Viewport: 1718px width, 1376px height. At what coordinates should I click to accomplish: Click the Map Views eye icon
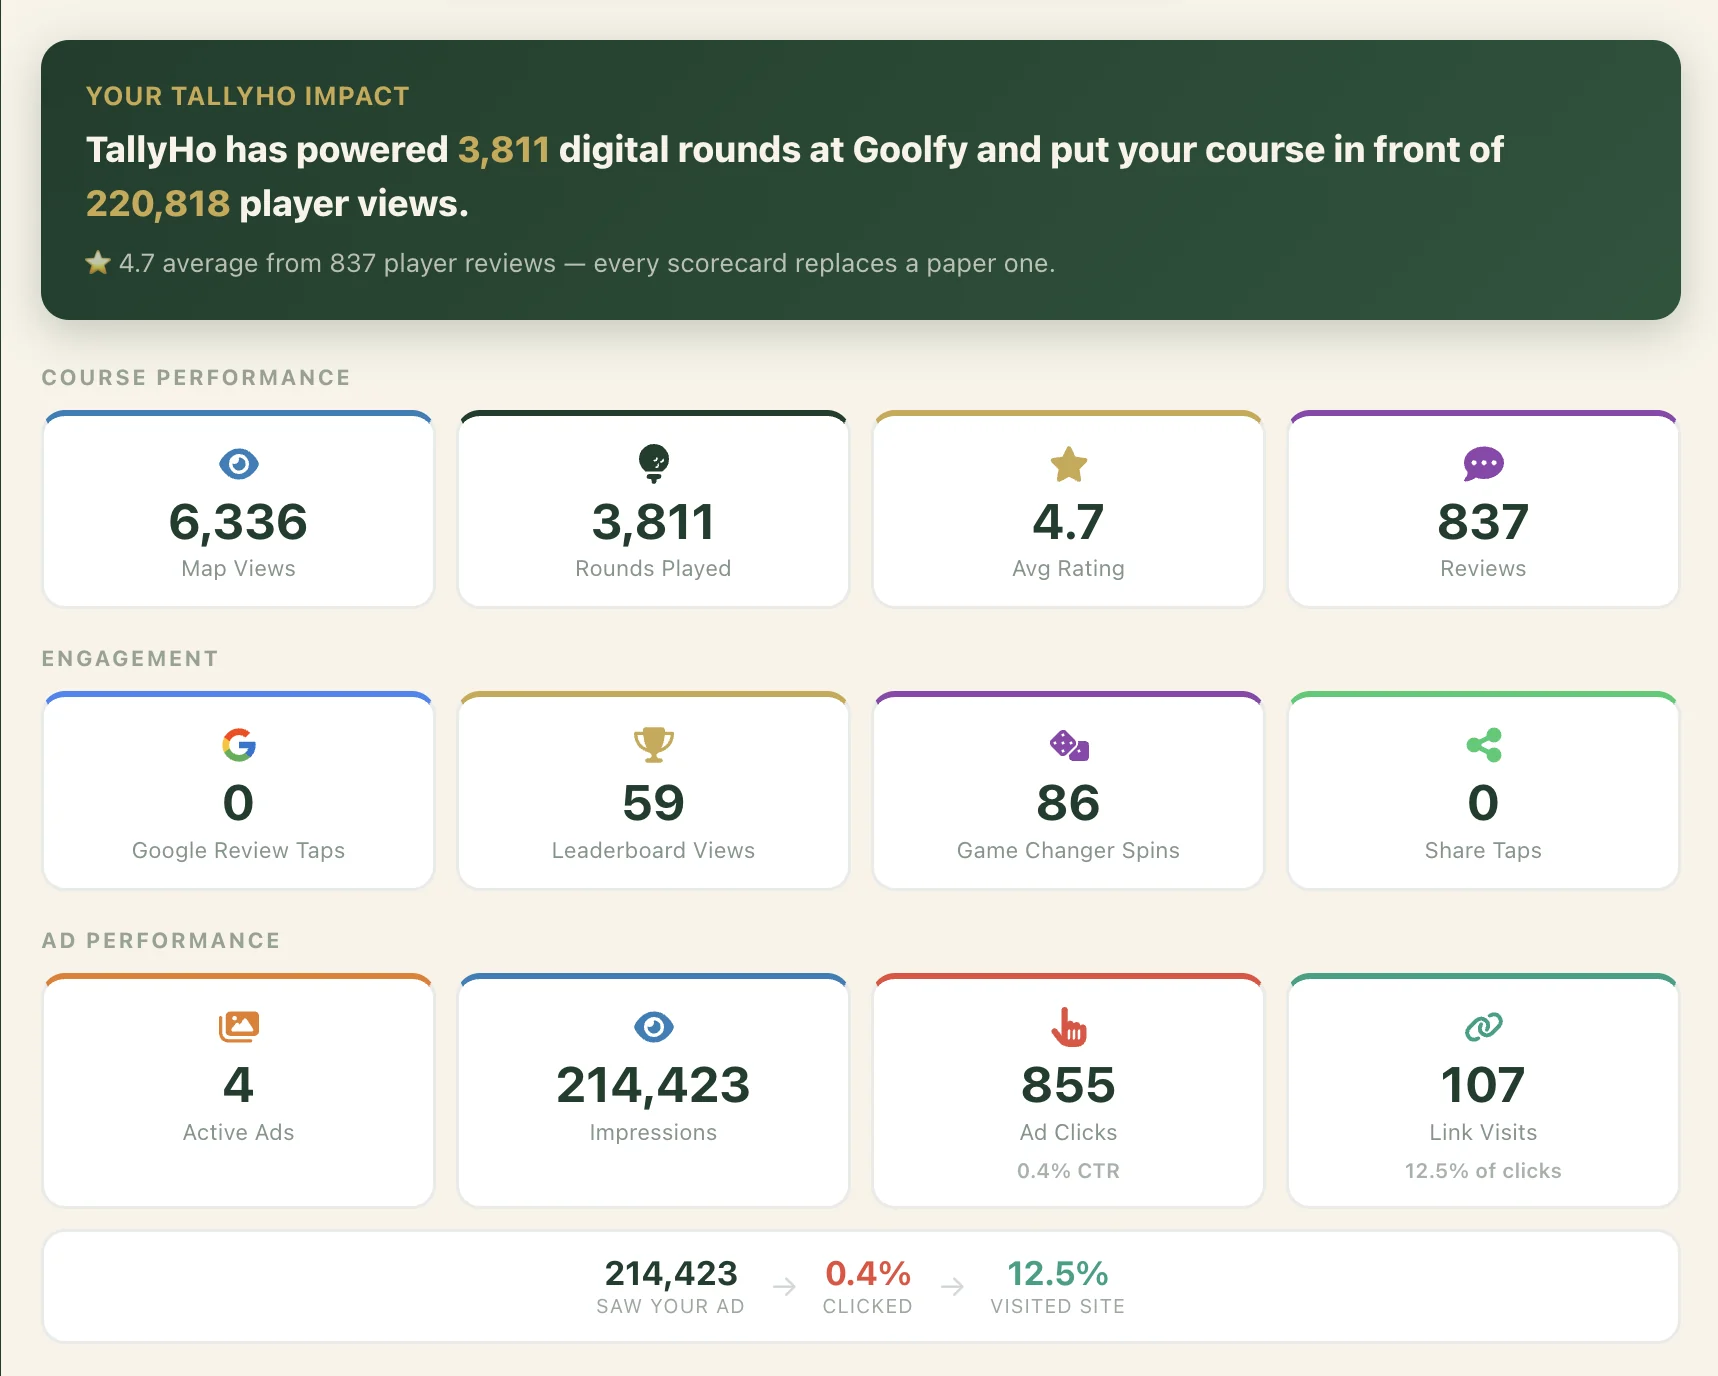238,464
